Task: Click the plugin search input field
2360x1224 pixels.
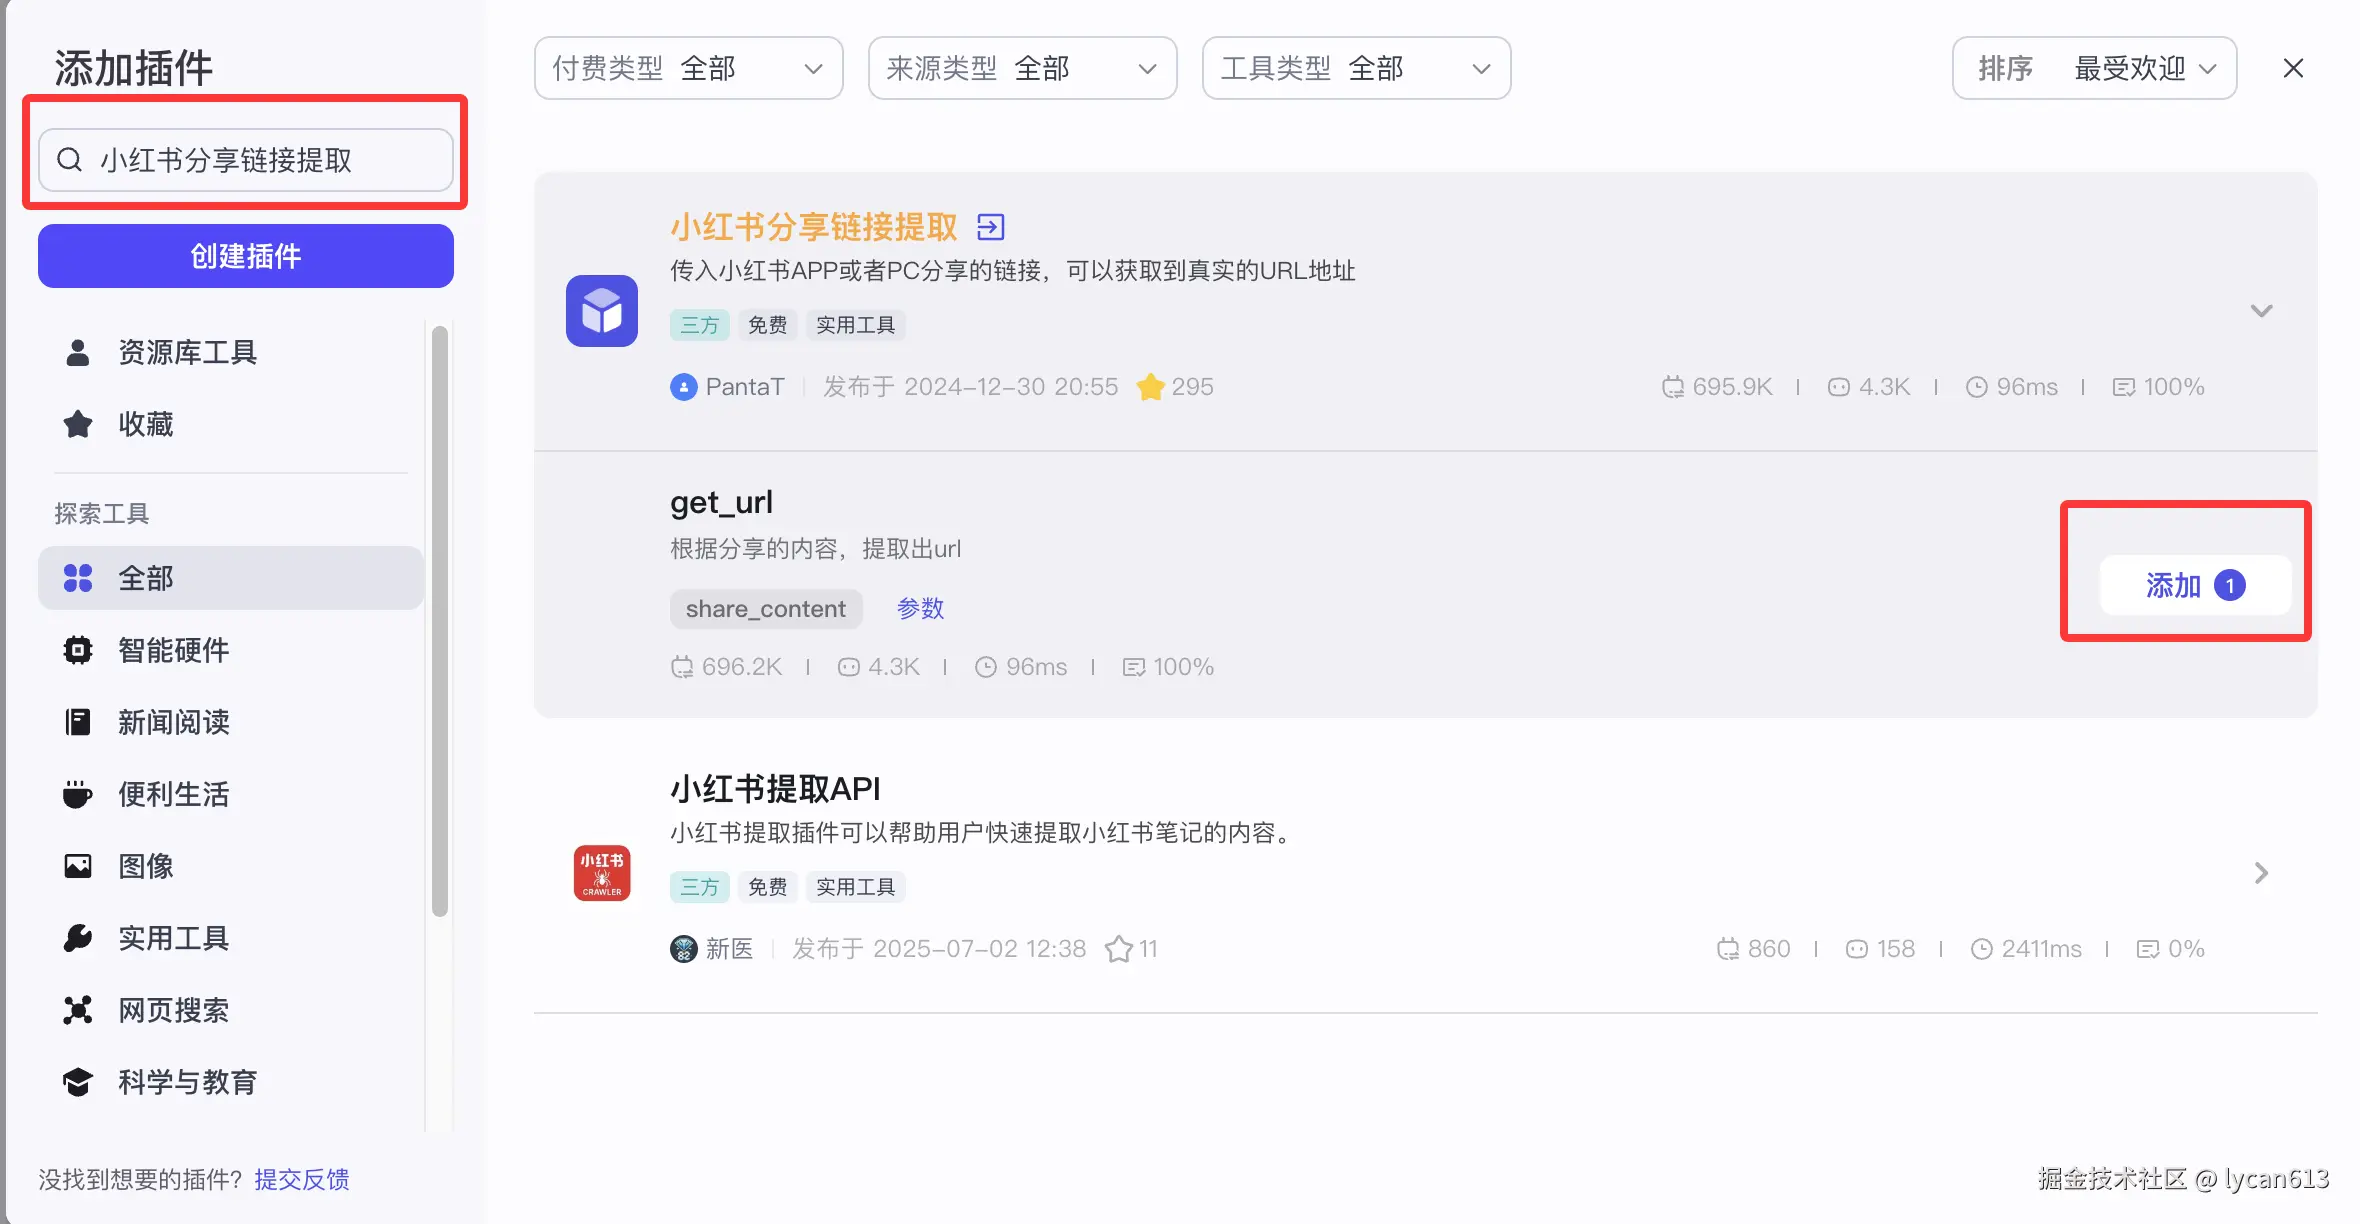Action: pyautogui.click(x=246, y=160)
